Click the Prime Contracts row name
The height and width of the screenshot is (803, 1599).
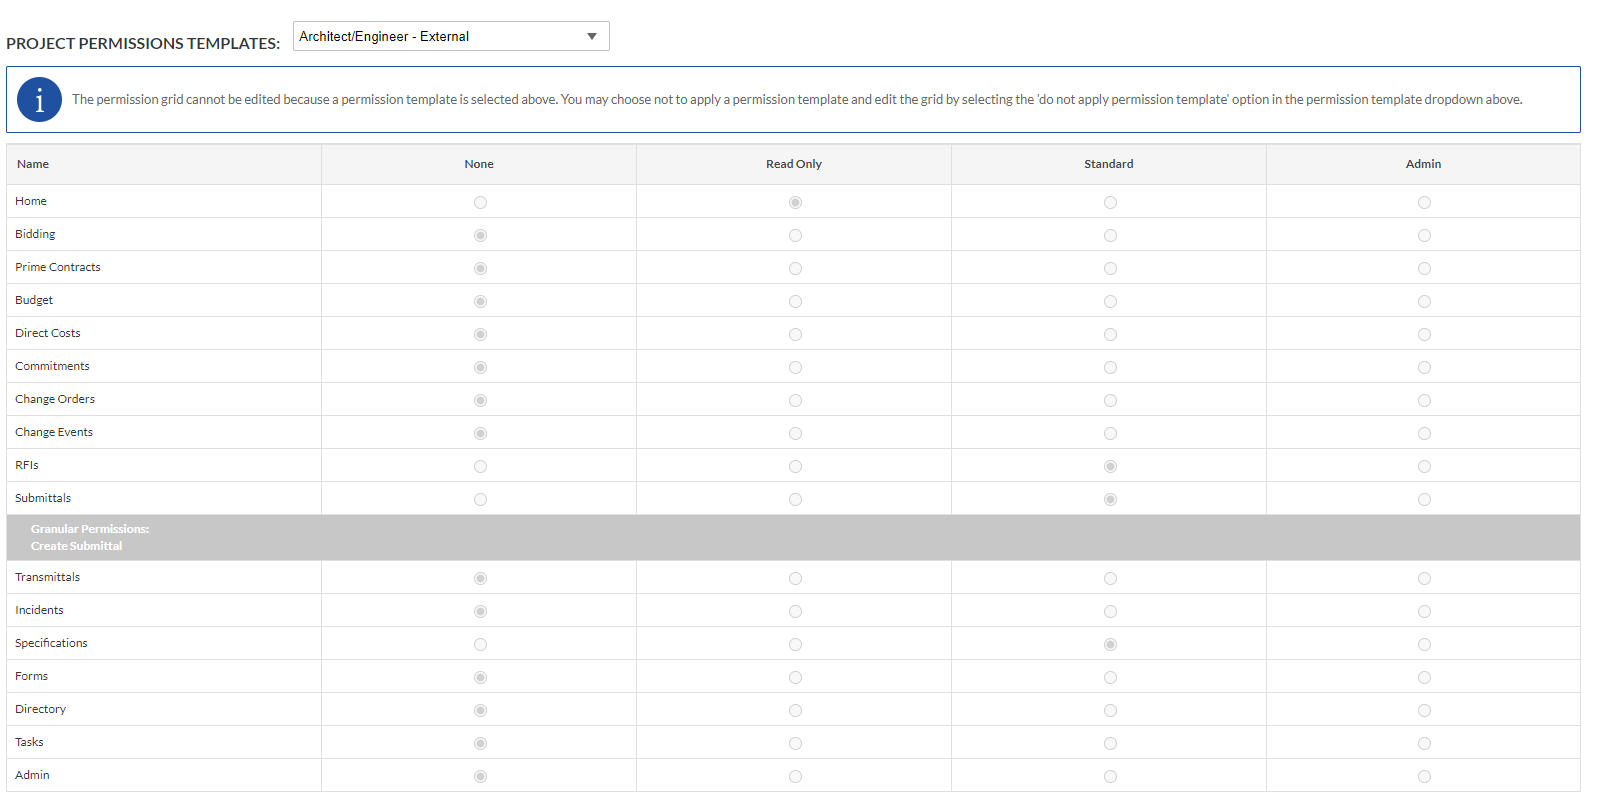(x=58, y=267)
